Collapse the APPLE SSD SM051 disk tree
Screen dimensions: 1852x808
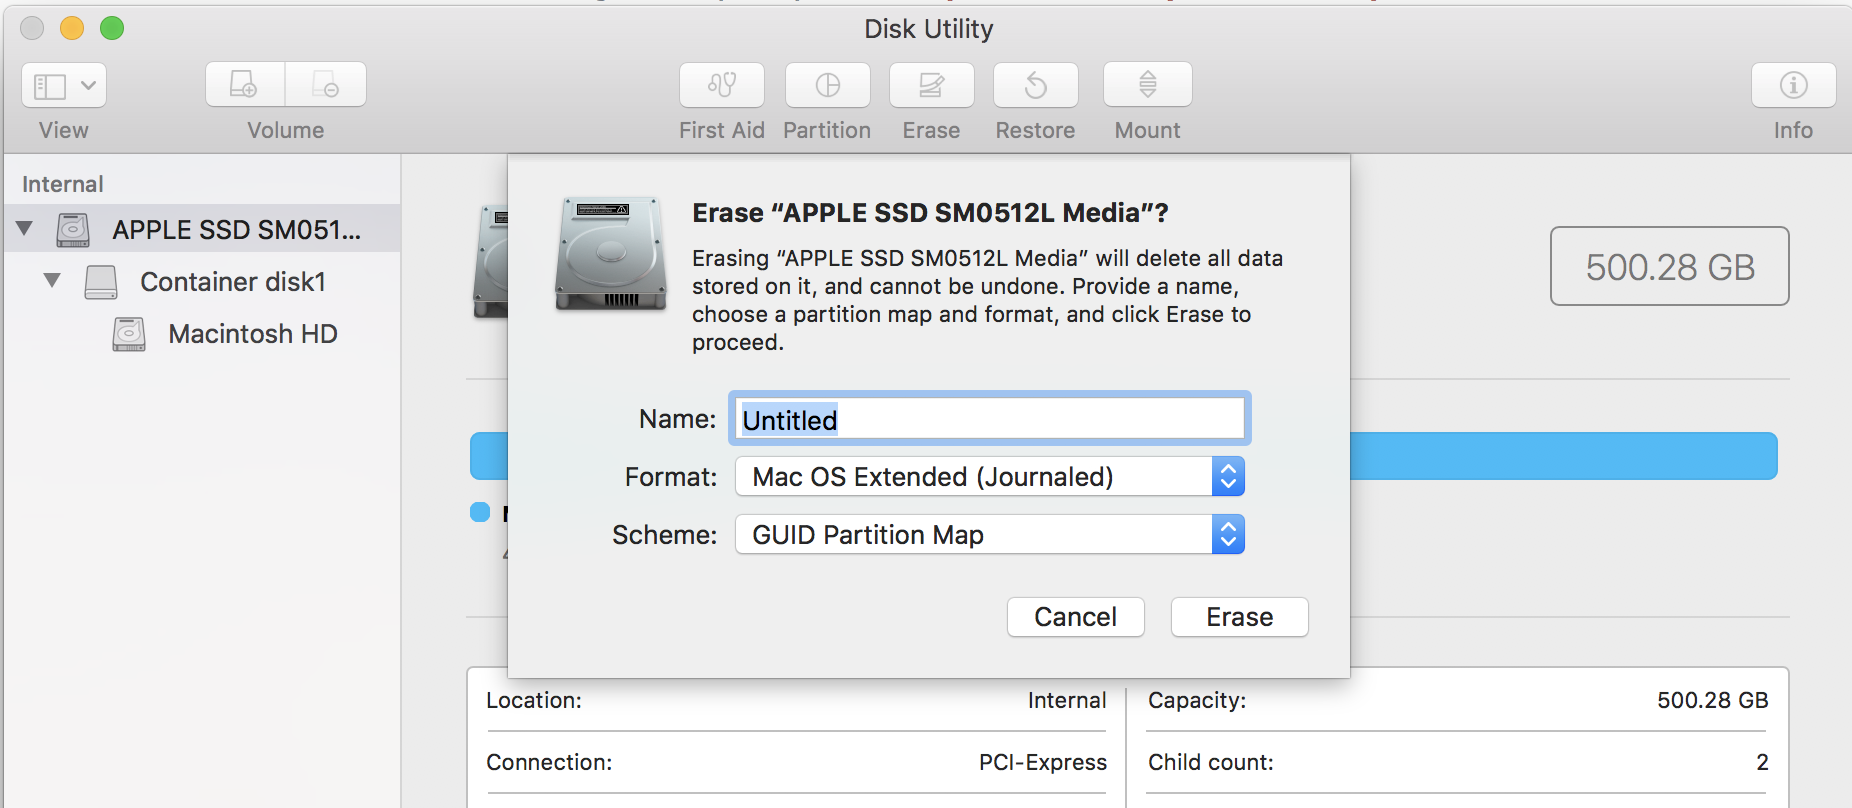25,229
